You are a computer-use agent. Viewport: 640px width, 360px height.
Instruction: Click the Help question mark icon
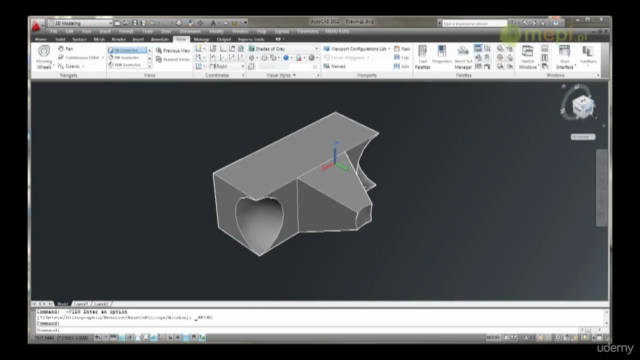click(556, 23)
